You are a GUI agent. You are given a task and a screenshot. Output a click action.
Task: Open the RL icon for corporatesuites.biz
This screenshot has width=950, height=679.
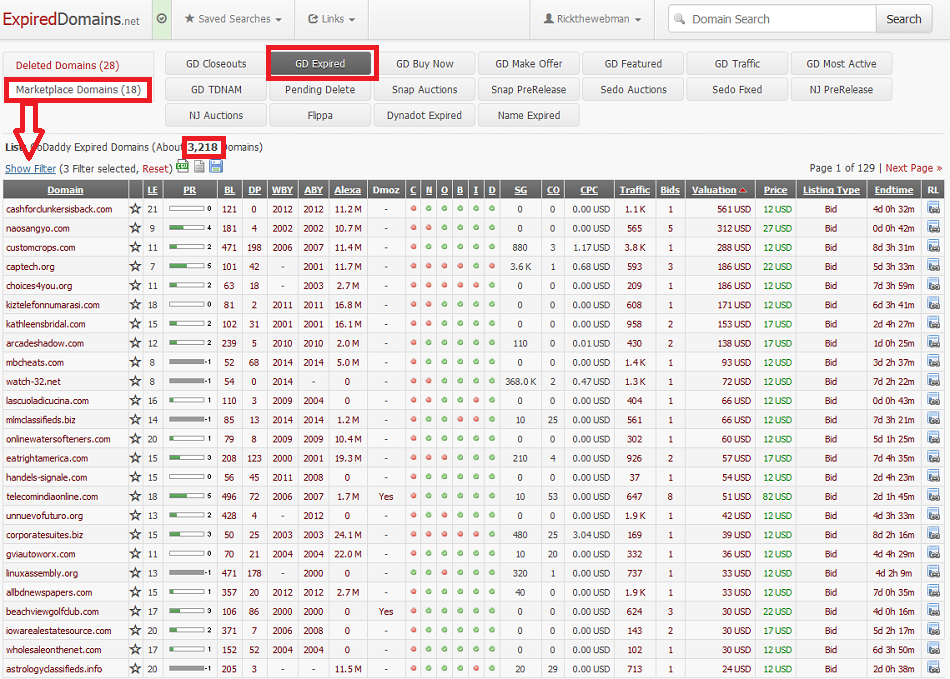click(x=933, y=535)
